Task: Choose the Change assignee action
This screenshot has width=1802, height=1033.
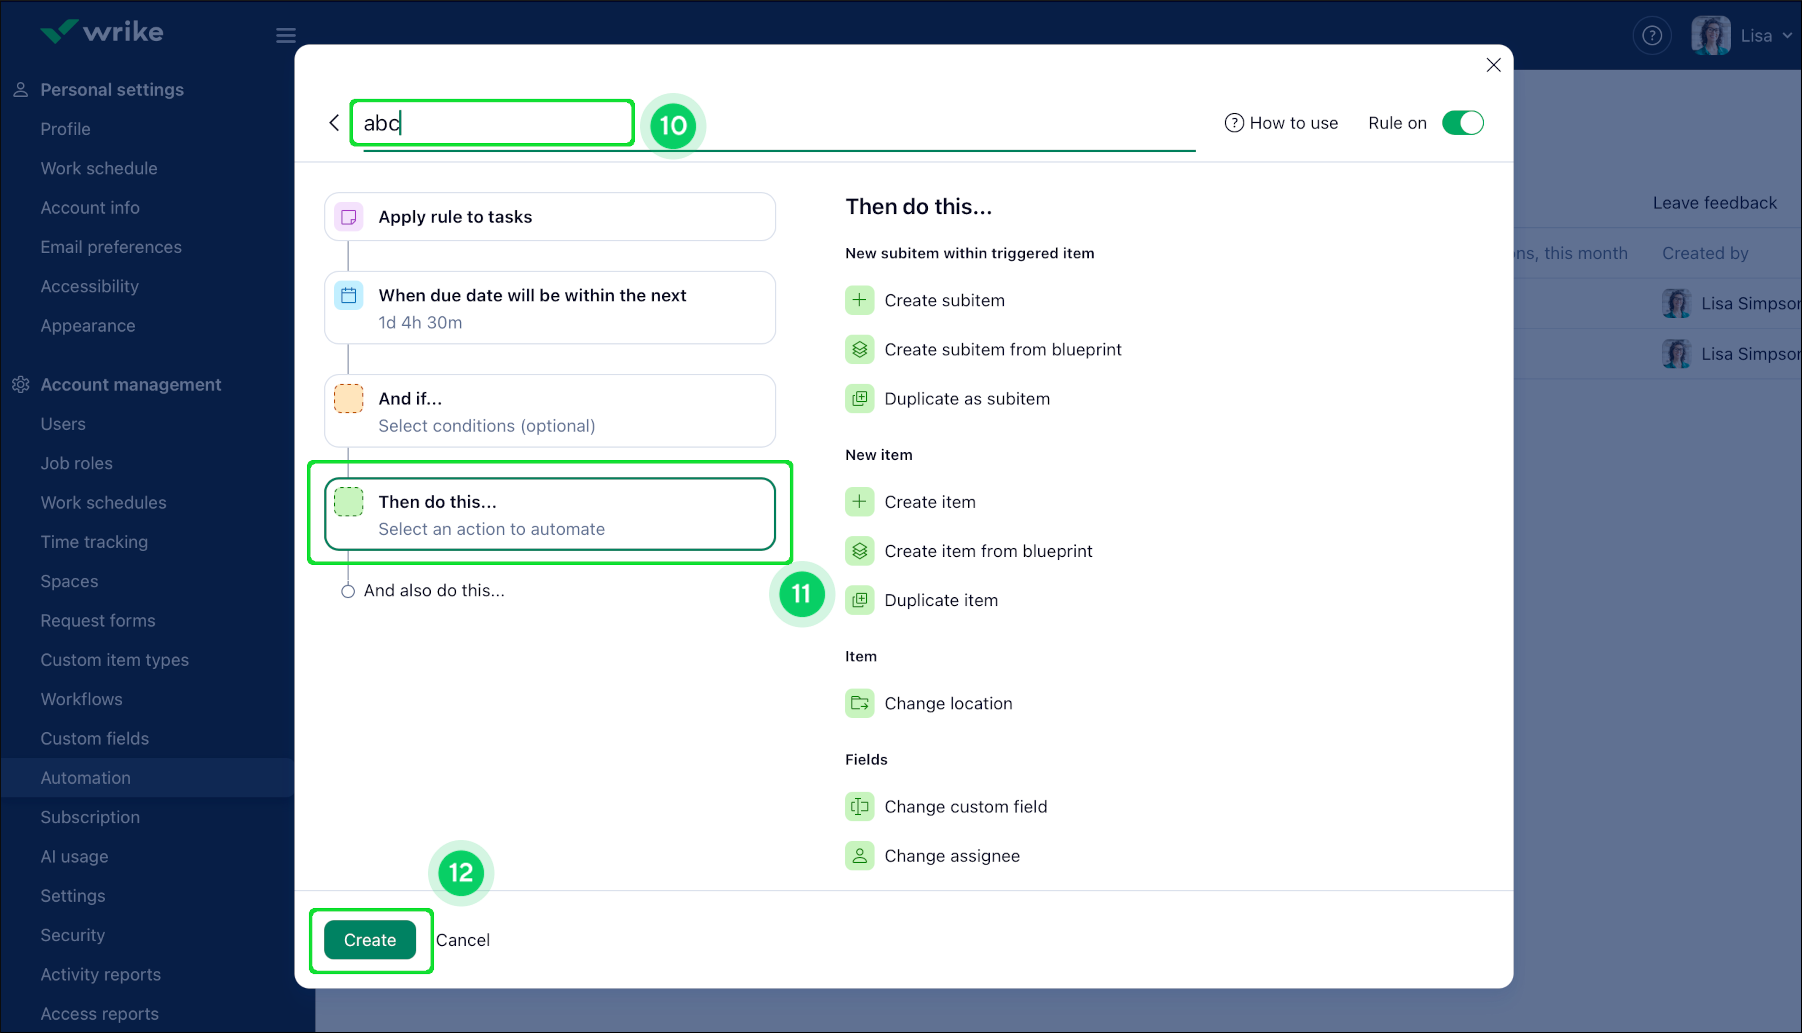Action: pos(952,856)
